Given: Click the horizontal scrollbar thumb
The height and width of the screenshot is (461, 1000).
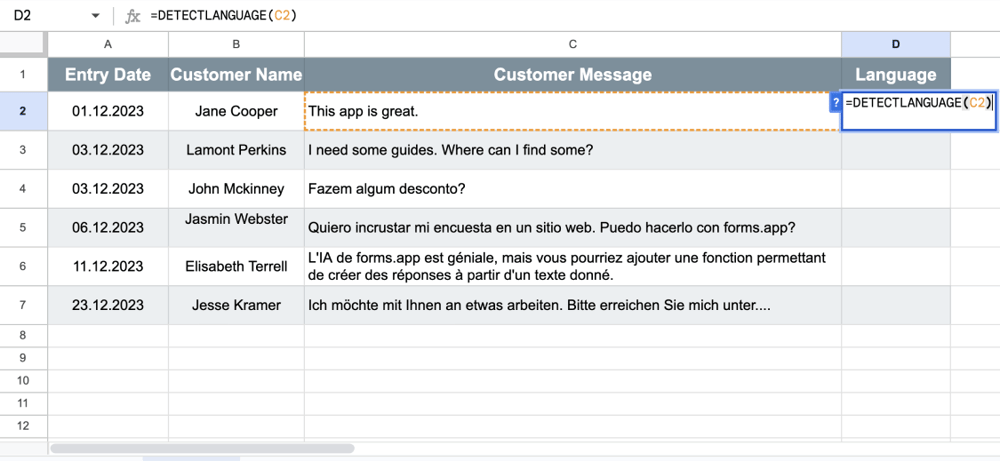Looking at the screenshot, I should (x=202, y=449).
